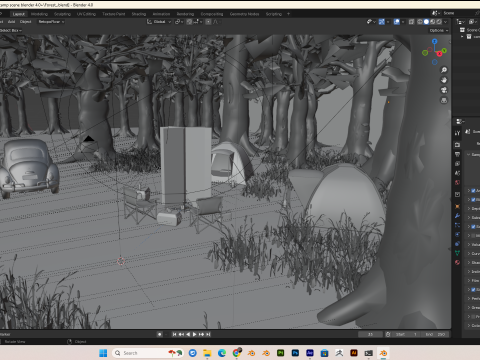Open the RetopoFlow dropdown menu
The height and width of the screenshot is (360, 480).
(x=51, y=22)
